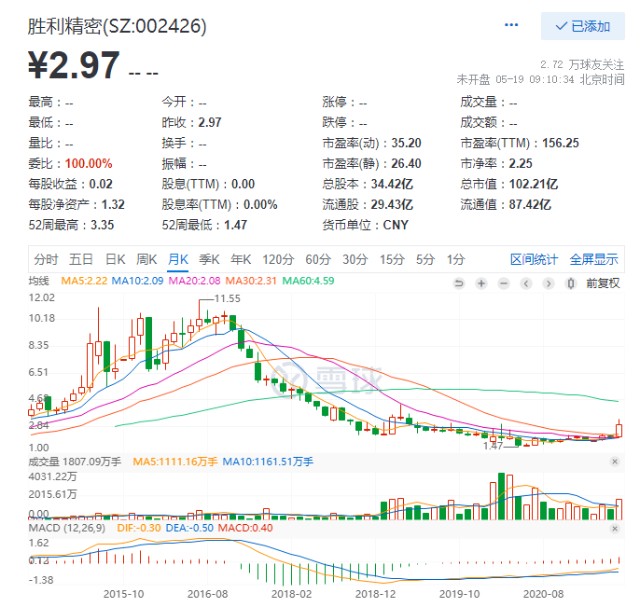
Task: Select the 15分 interval tab
Action: (392, 259)
